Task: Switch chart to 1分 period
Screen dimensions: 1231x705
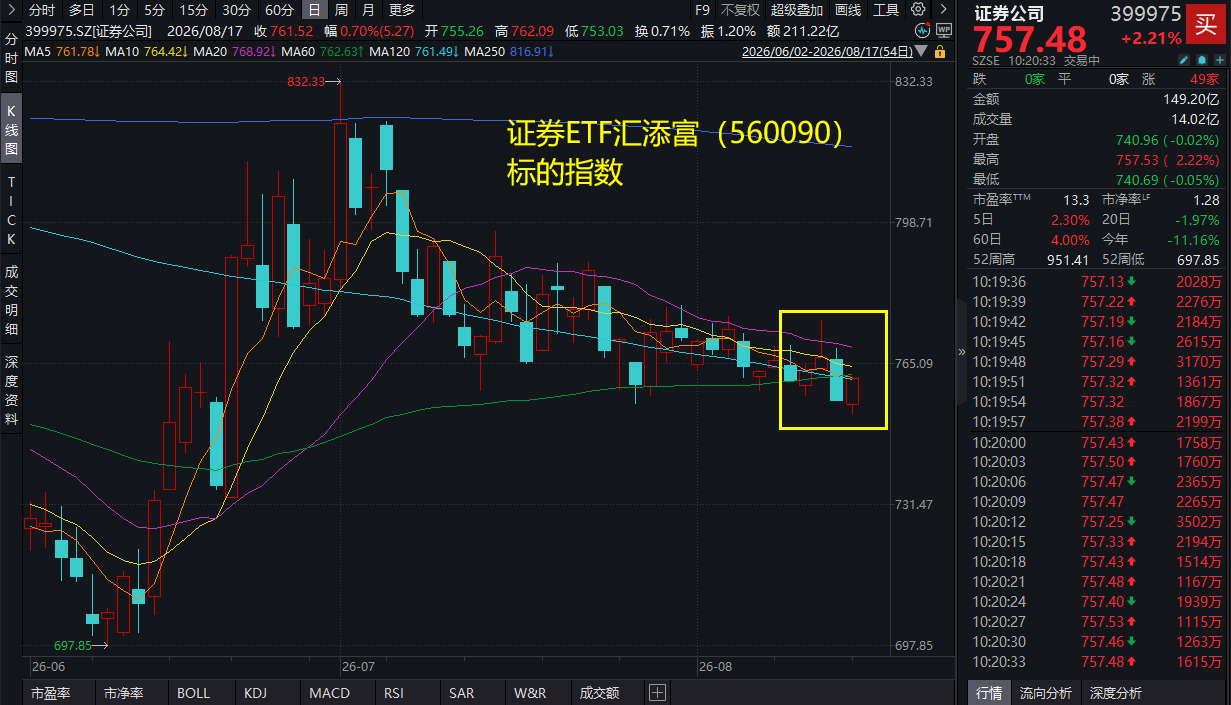Action: click(120, 10)
